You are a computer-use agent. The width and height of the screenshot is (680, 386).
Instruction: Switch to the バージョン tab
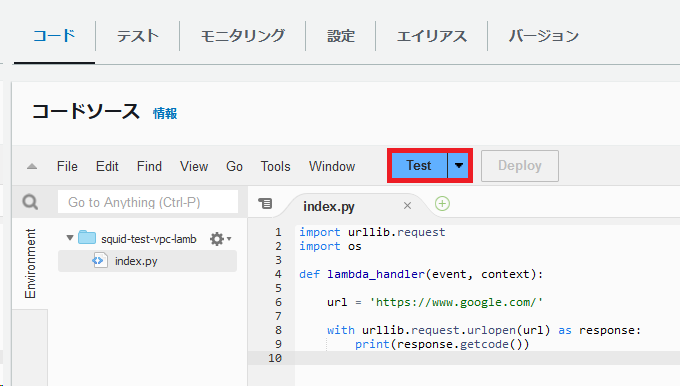coord(544,36)
